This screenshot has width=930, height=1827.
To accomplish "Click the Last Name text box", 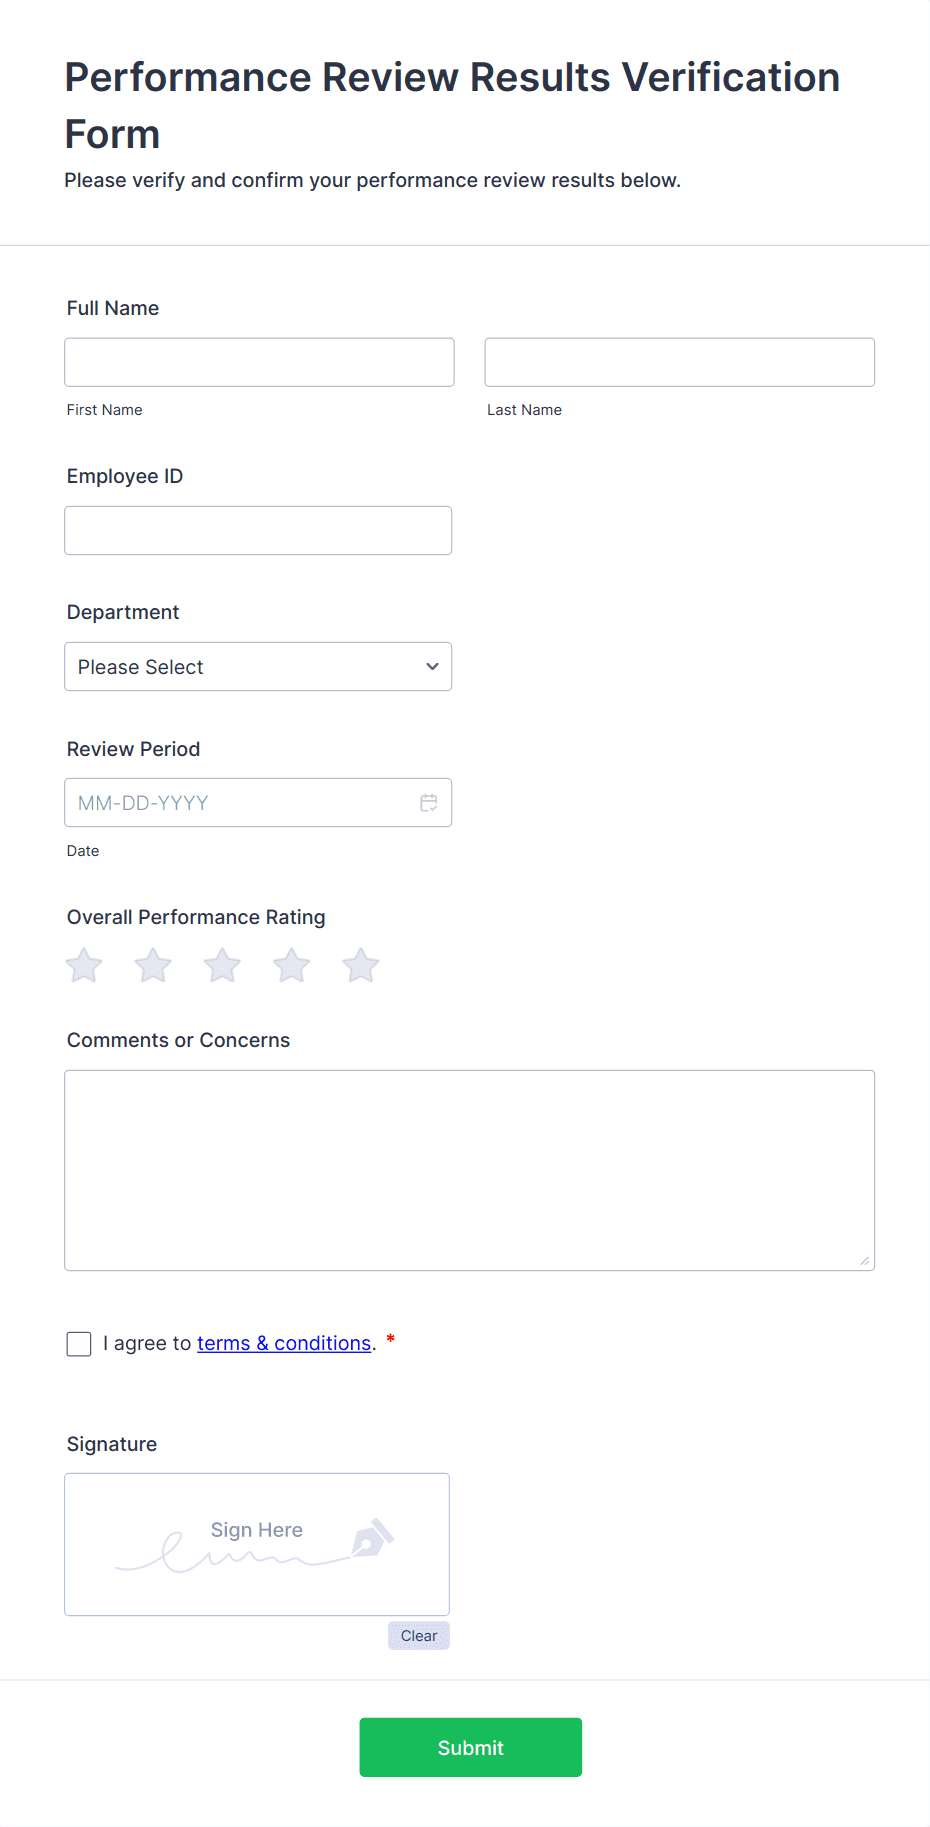I will (680, 362).
